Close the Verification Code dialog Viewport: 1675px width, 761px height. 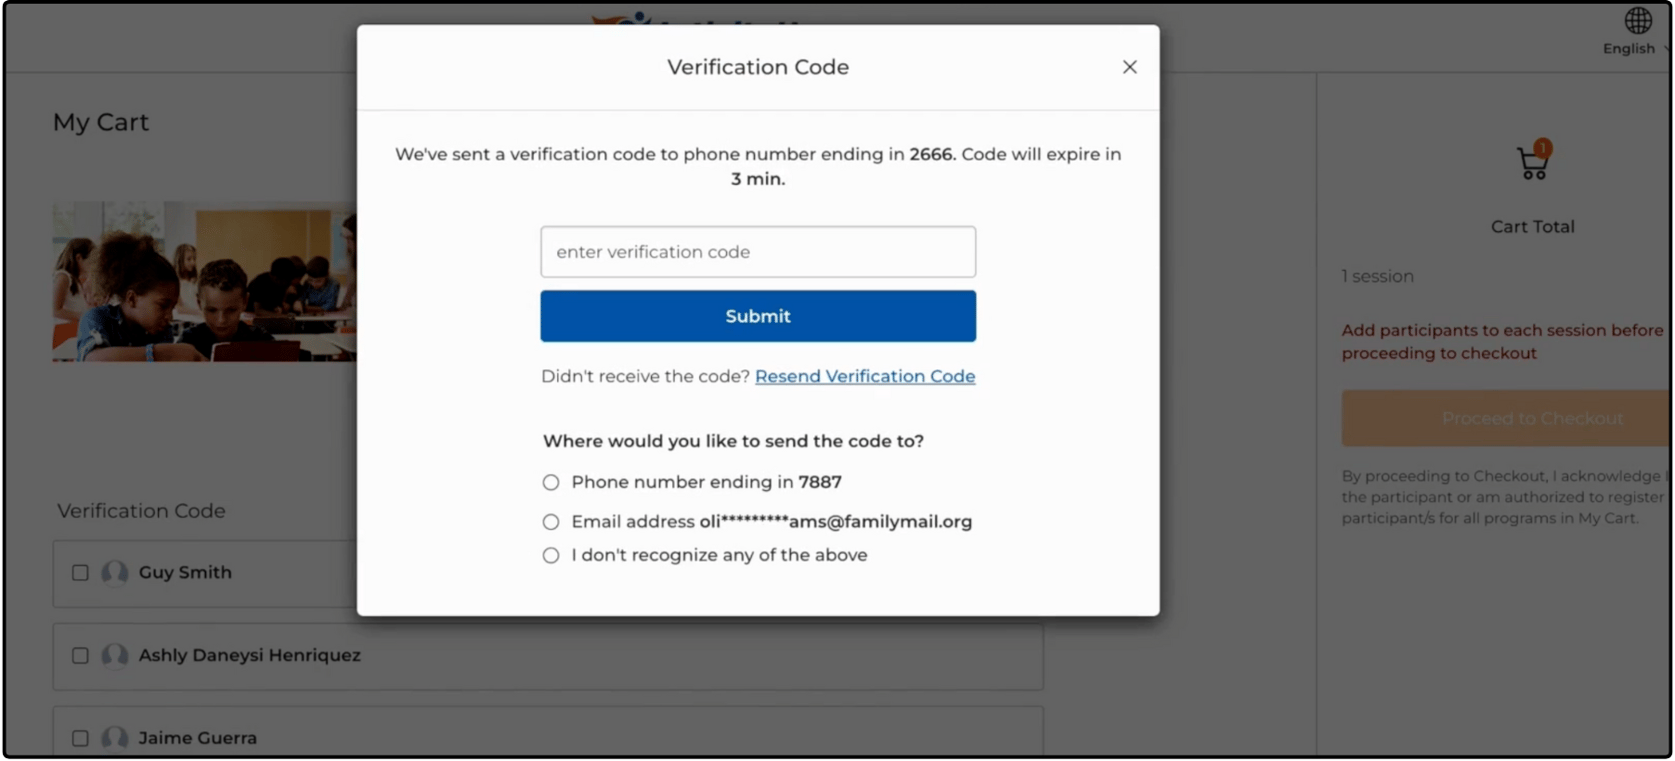click(x=1129, y=67)
